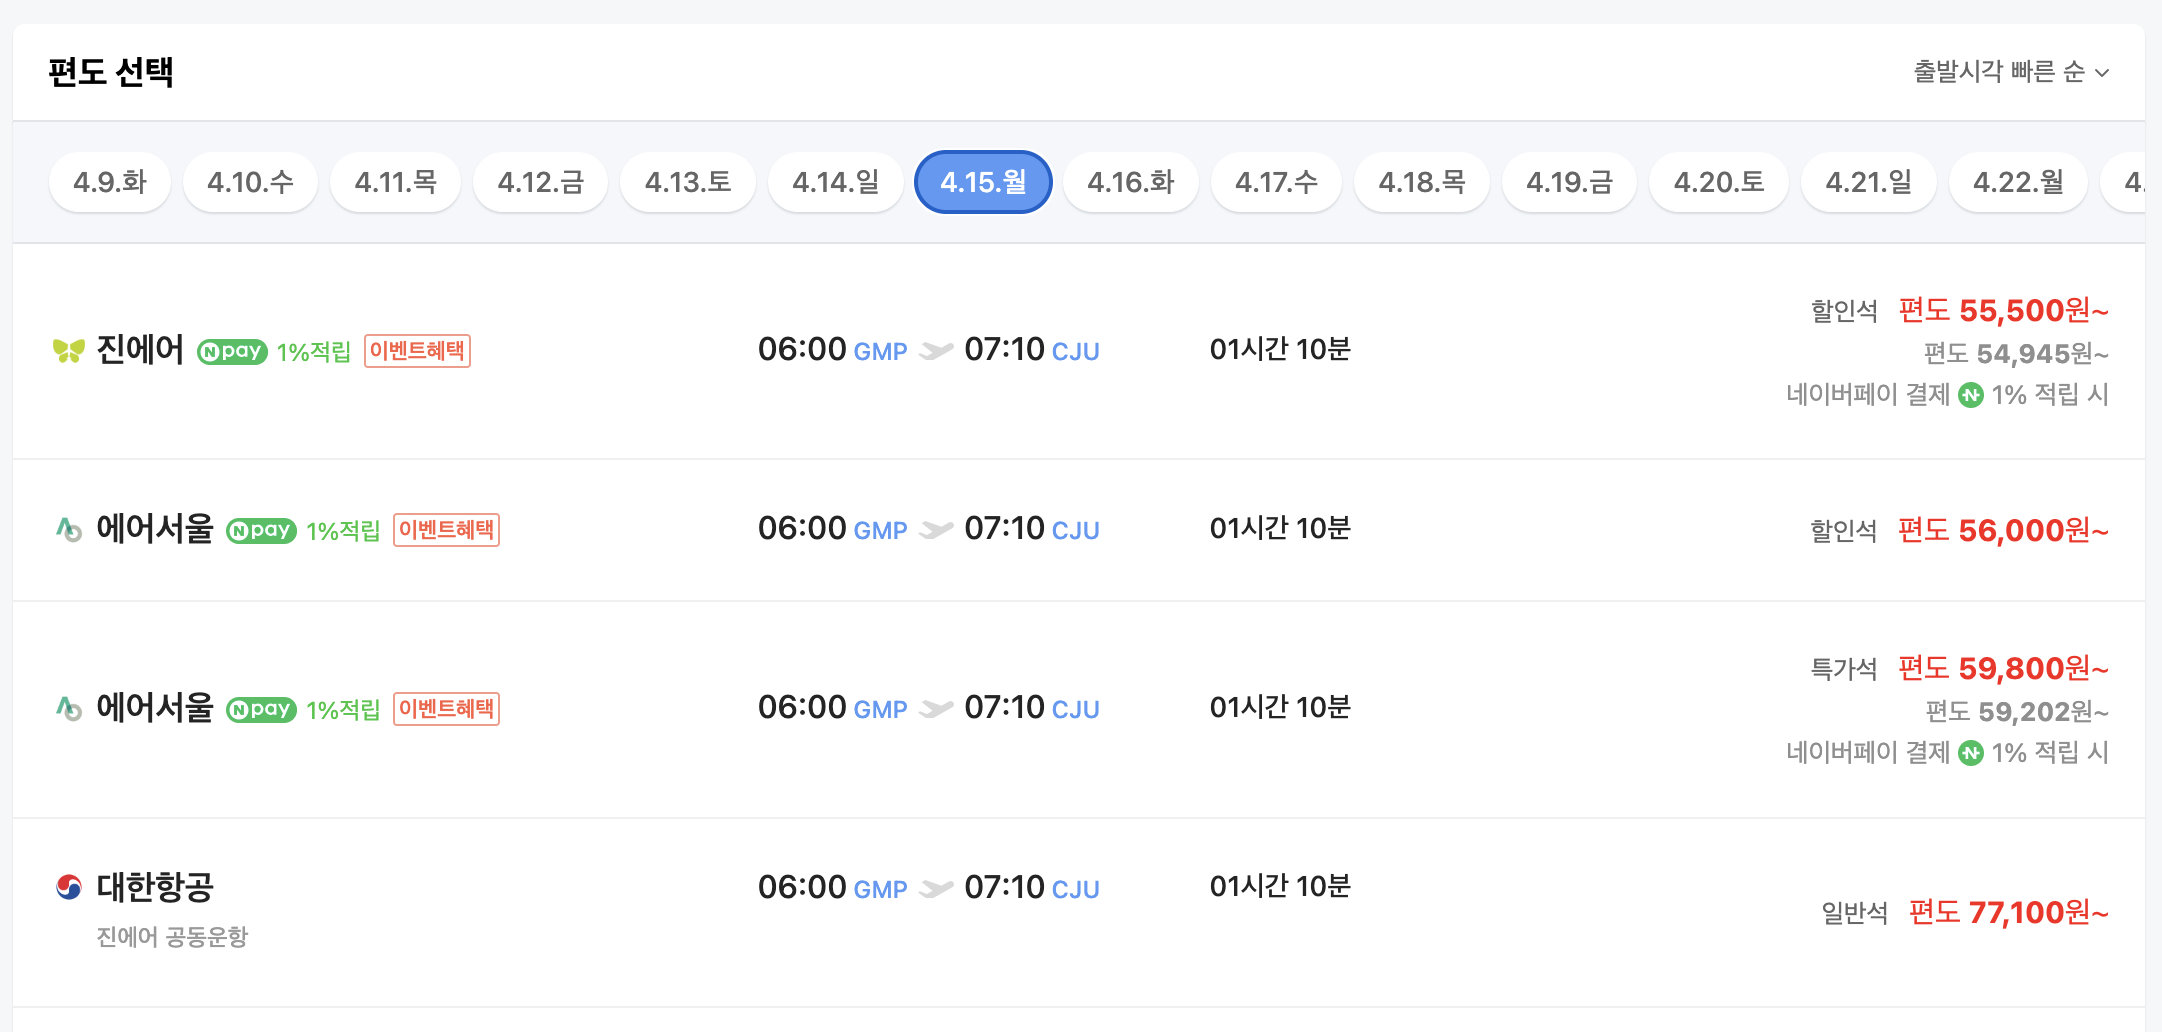
Task: Select the 4.18.목 date tab
Action: tap(1422, 182)
